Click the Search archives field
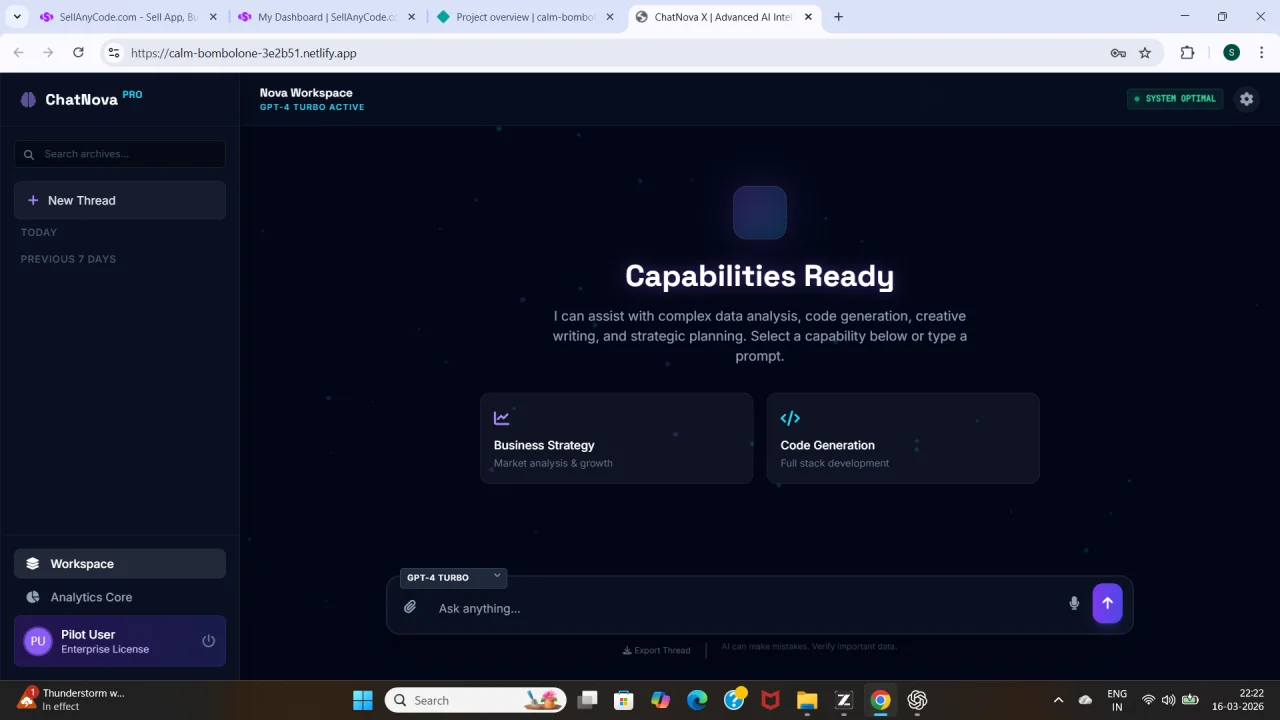The width and height of the screenshot is (1280, 720). pyautogui.click(x=120, y=154)
